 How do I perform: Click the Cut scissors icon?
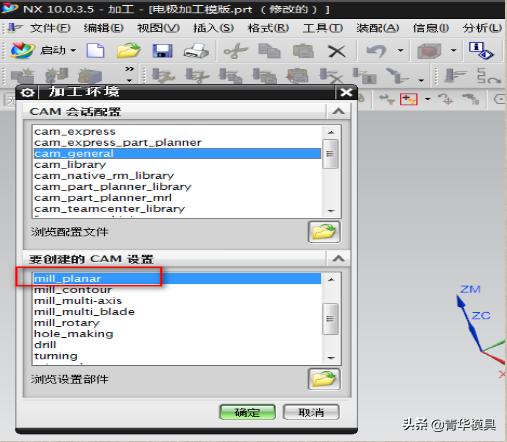click(x=235, y=51)
